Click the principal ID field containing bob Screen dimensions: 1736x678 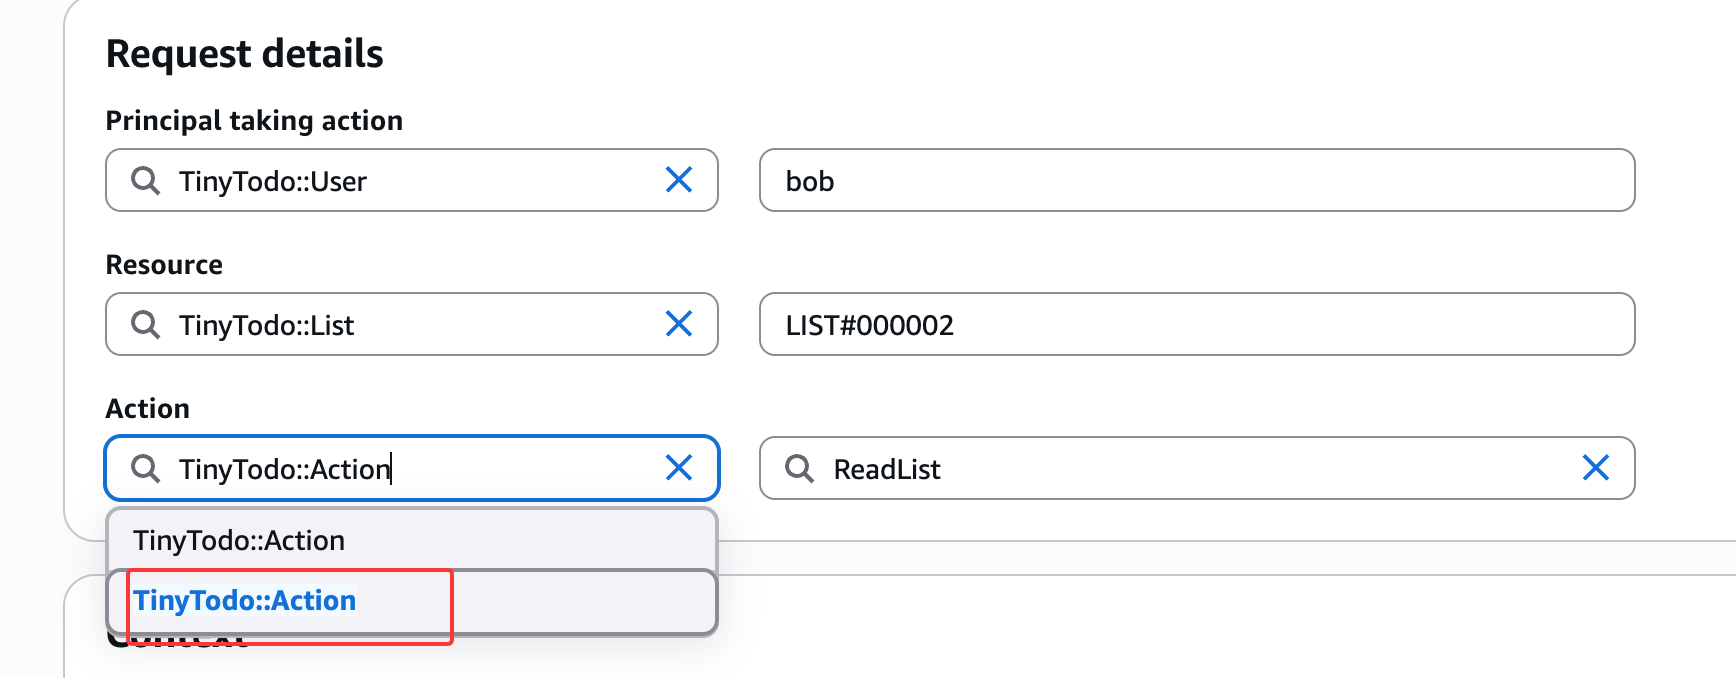[1196, 181]
